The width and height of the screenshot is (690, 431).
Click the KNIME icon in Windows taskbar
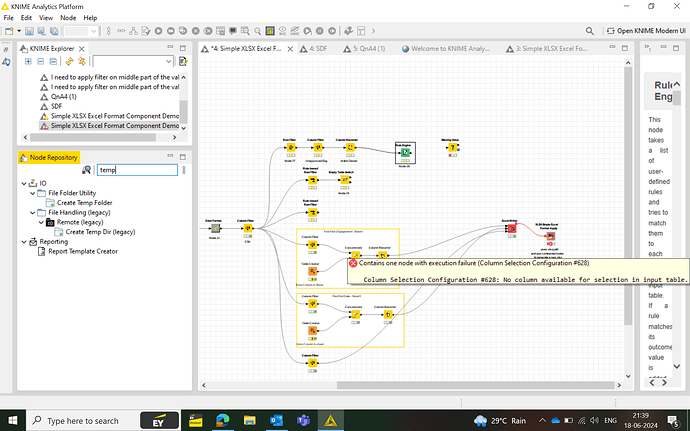330,421
